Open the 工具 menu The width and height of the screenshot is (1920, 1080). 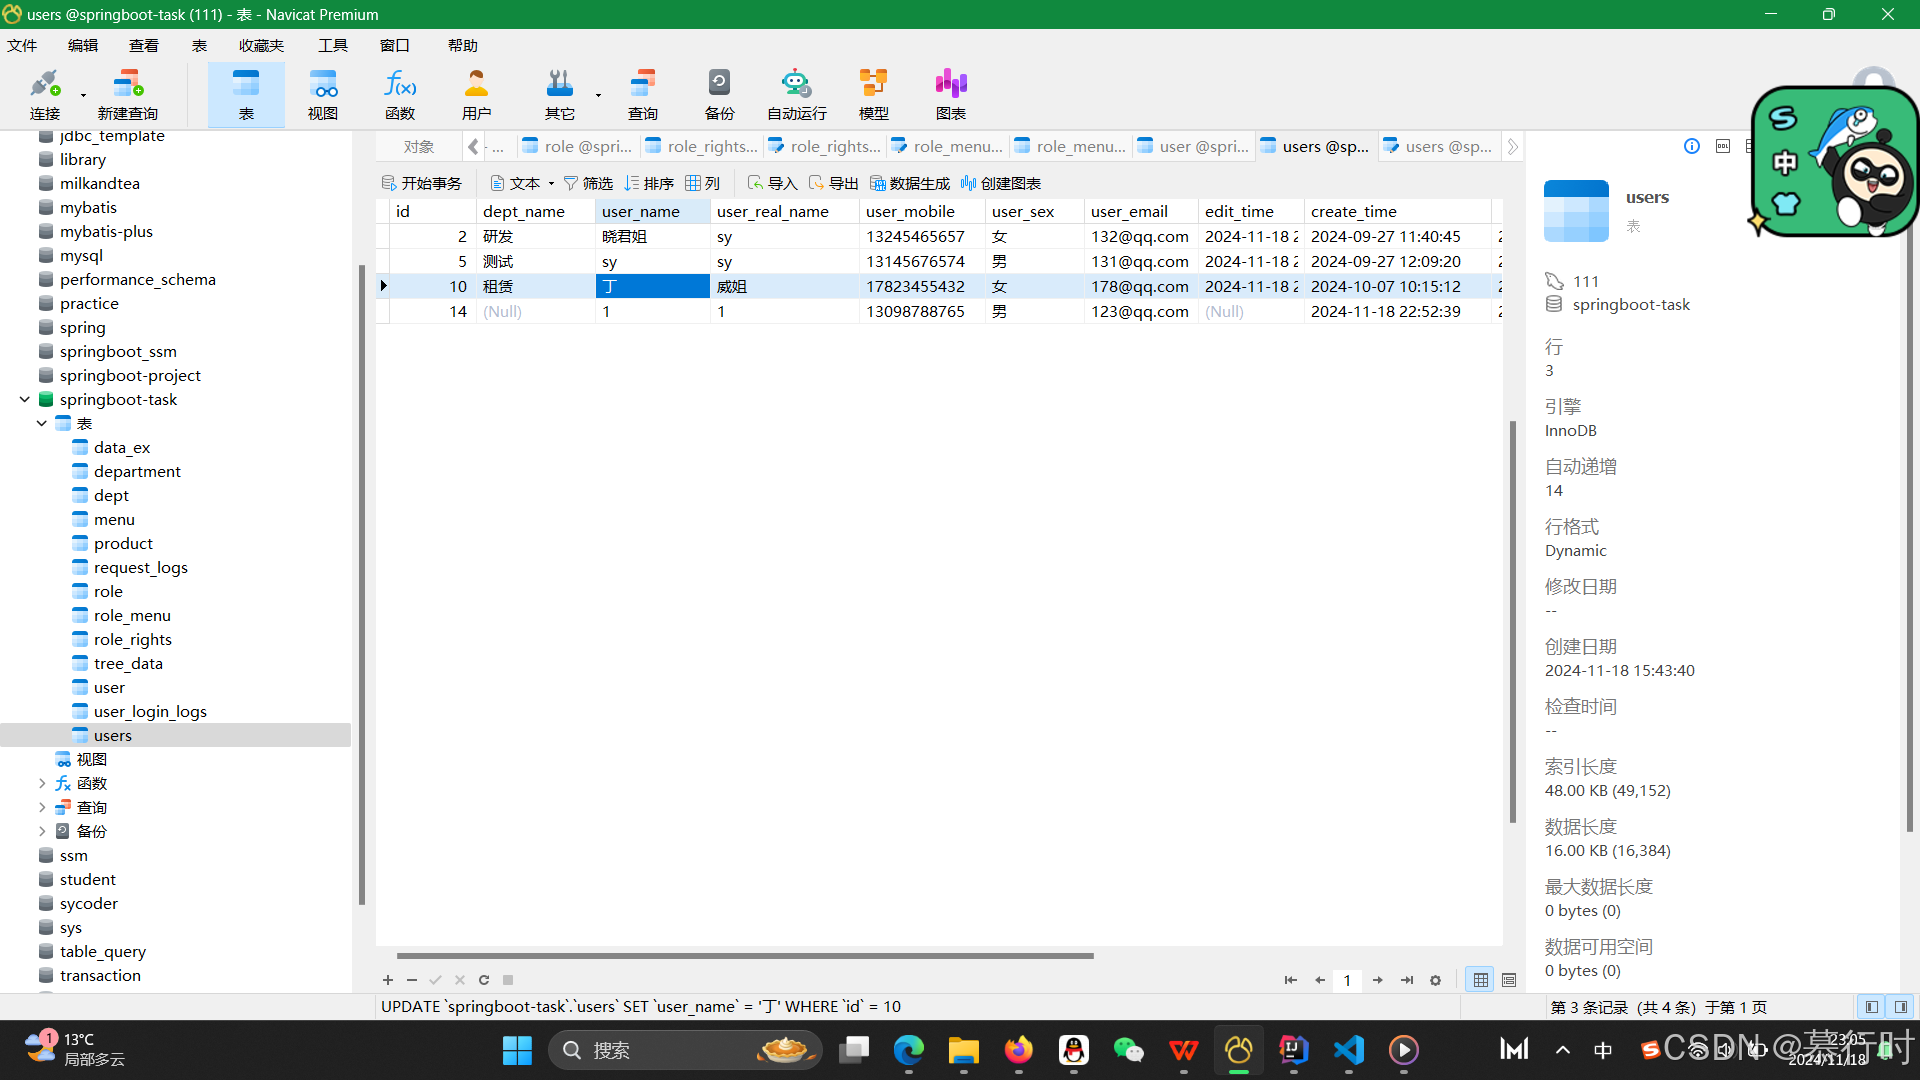pos(332,46)
